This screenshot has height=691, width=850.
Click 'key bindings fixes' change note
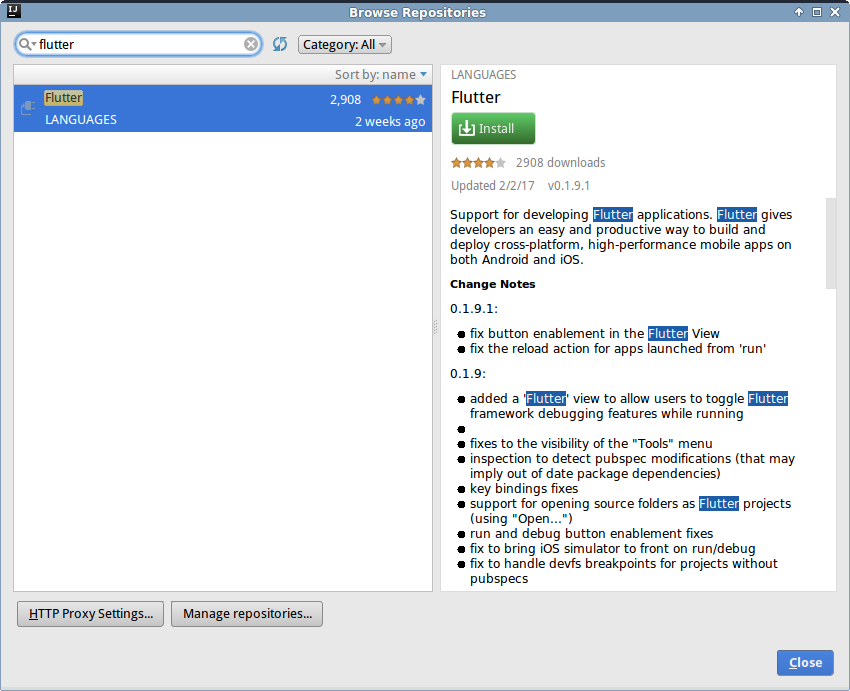(524, 488)
